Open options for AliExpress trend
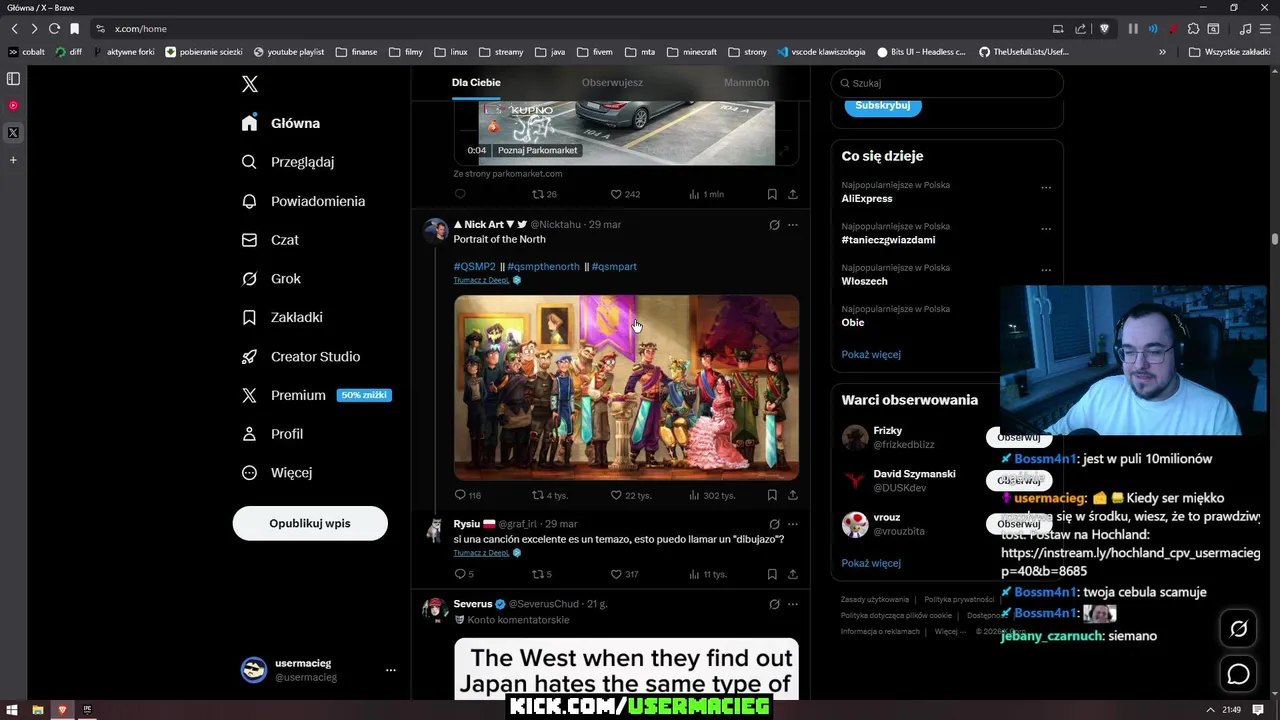Viewport: 1280px width, 720px height. tap(1046, 187)
